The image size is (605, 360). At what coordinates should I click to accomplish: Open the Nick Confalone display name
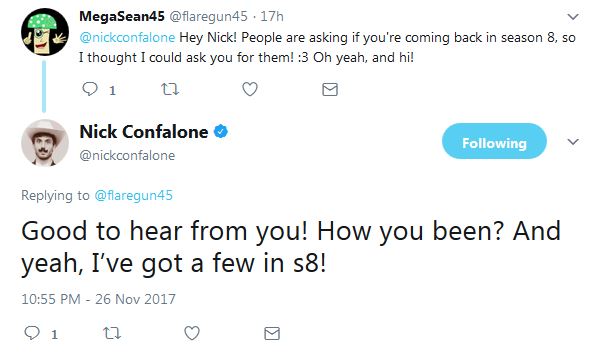pyautogui.click(x=144, y=132)
